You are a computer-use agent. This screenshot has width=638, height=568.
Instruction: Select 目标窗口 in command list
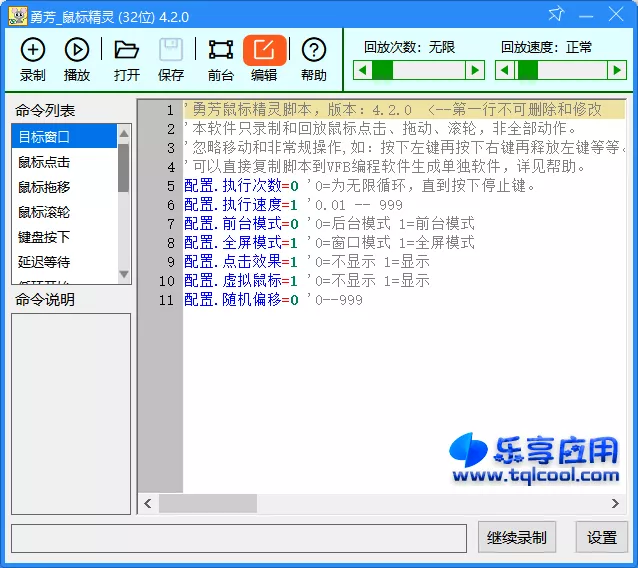pos(64,137)
